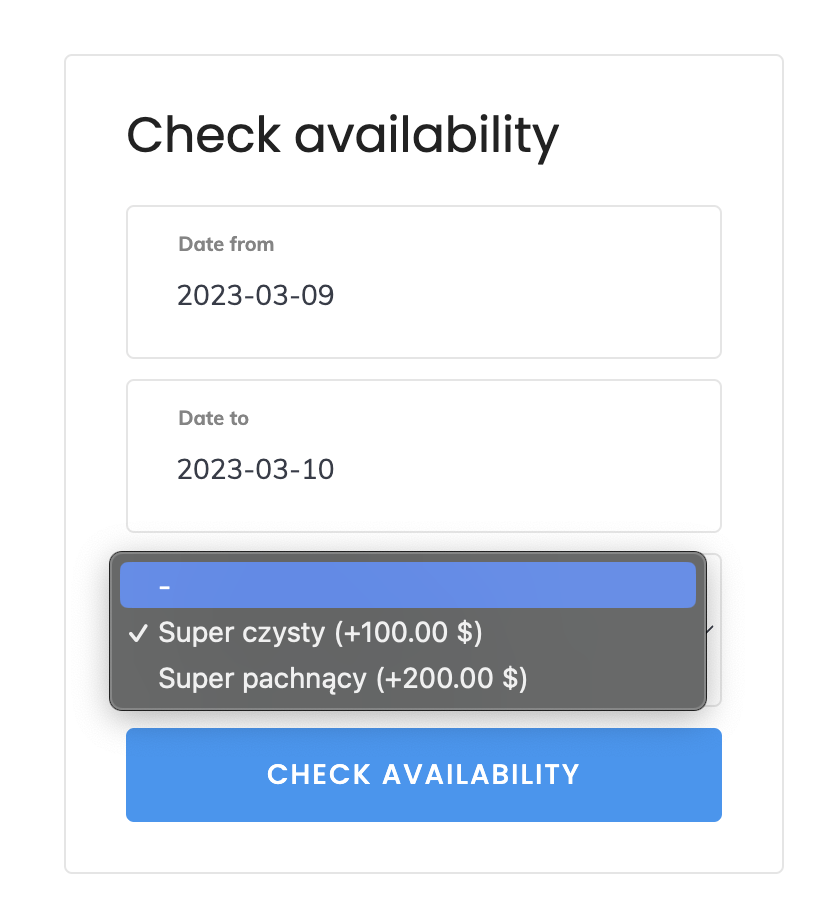Screen dimensions: 816x898
Task: Select the blank "-" dropdown option
Action: coord(407,585)
